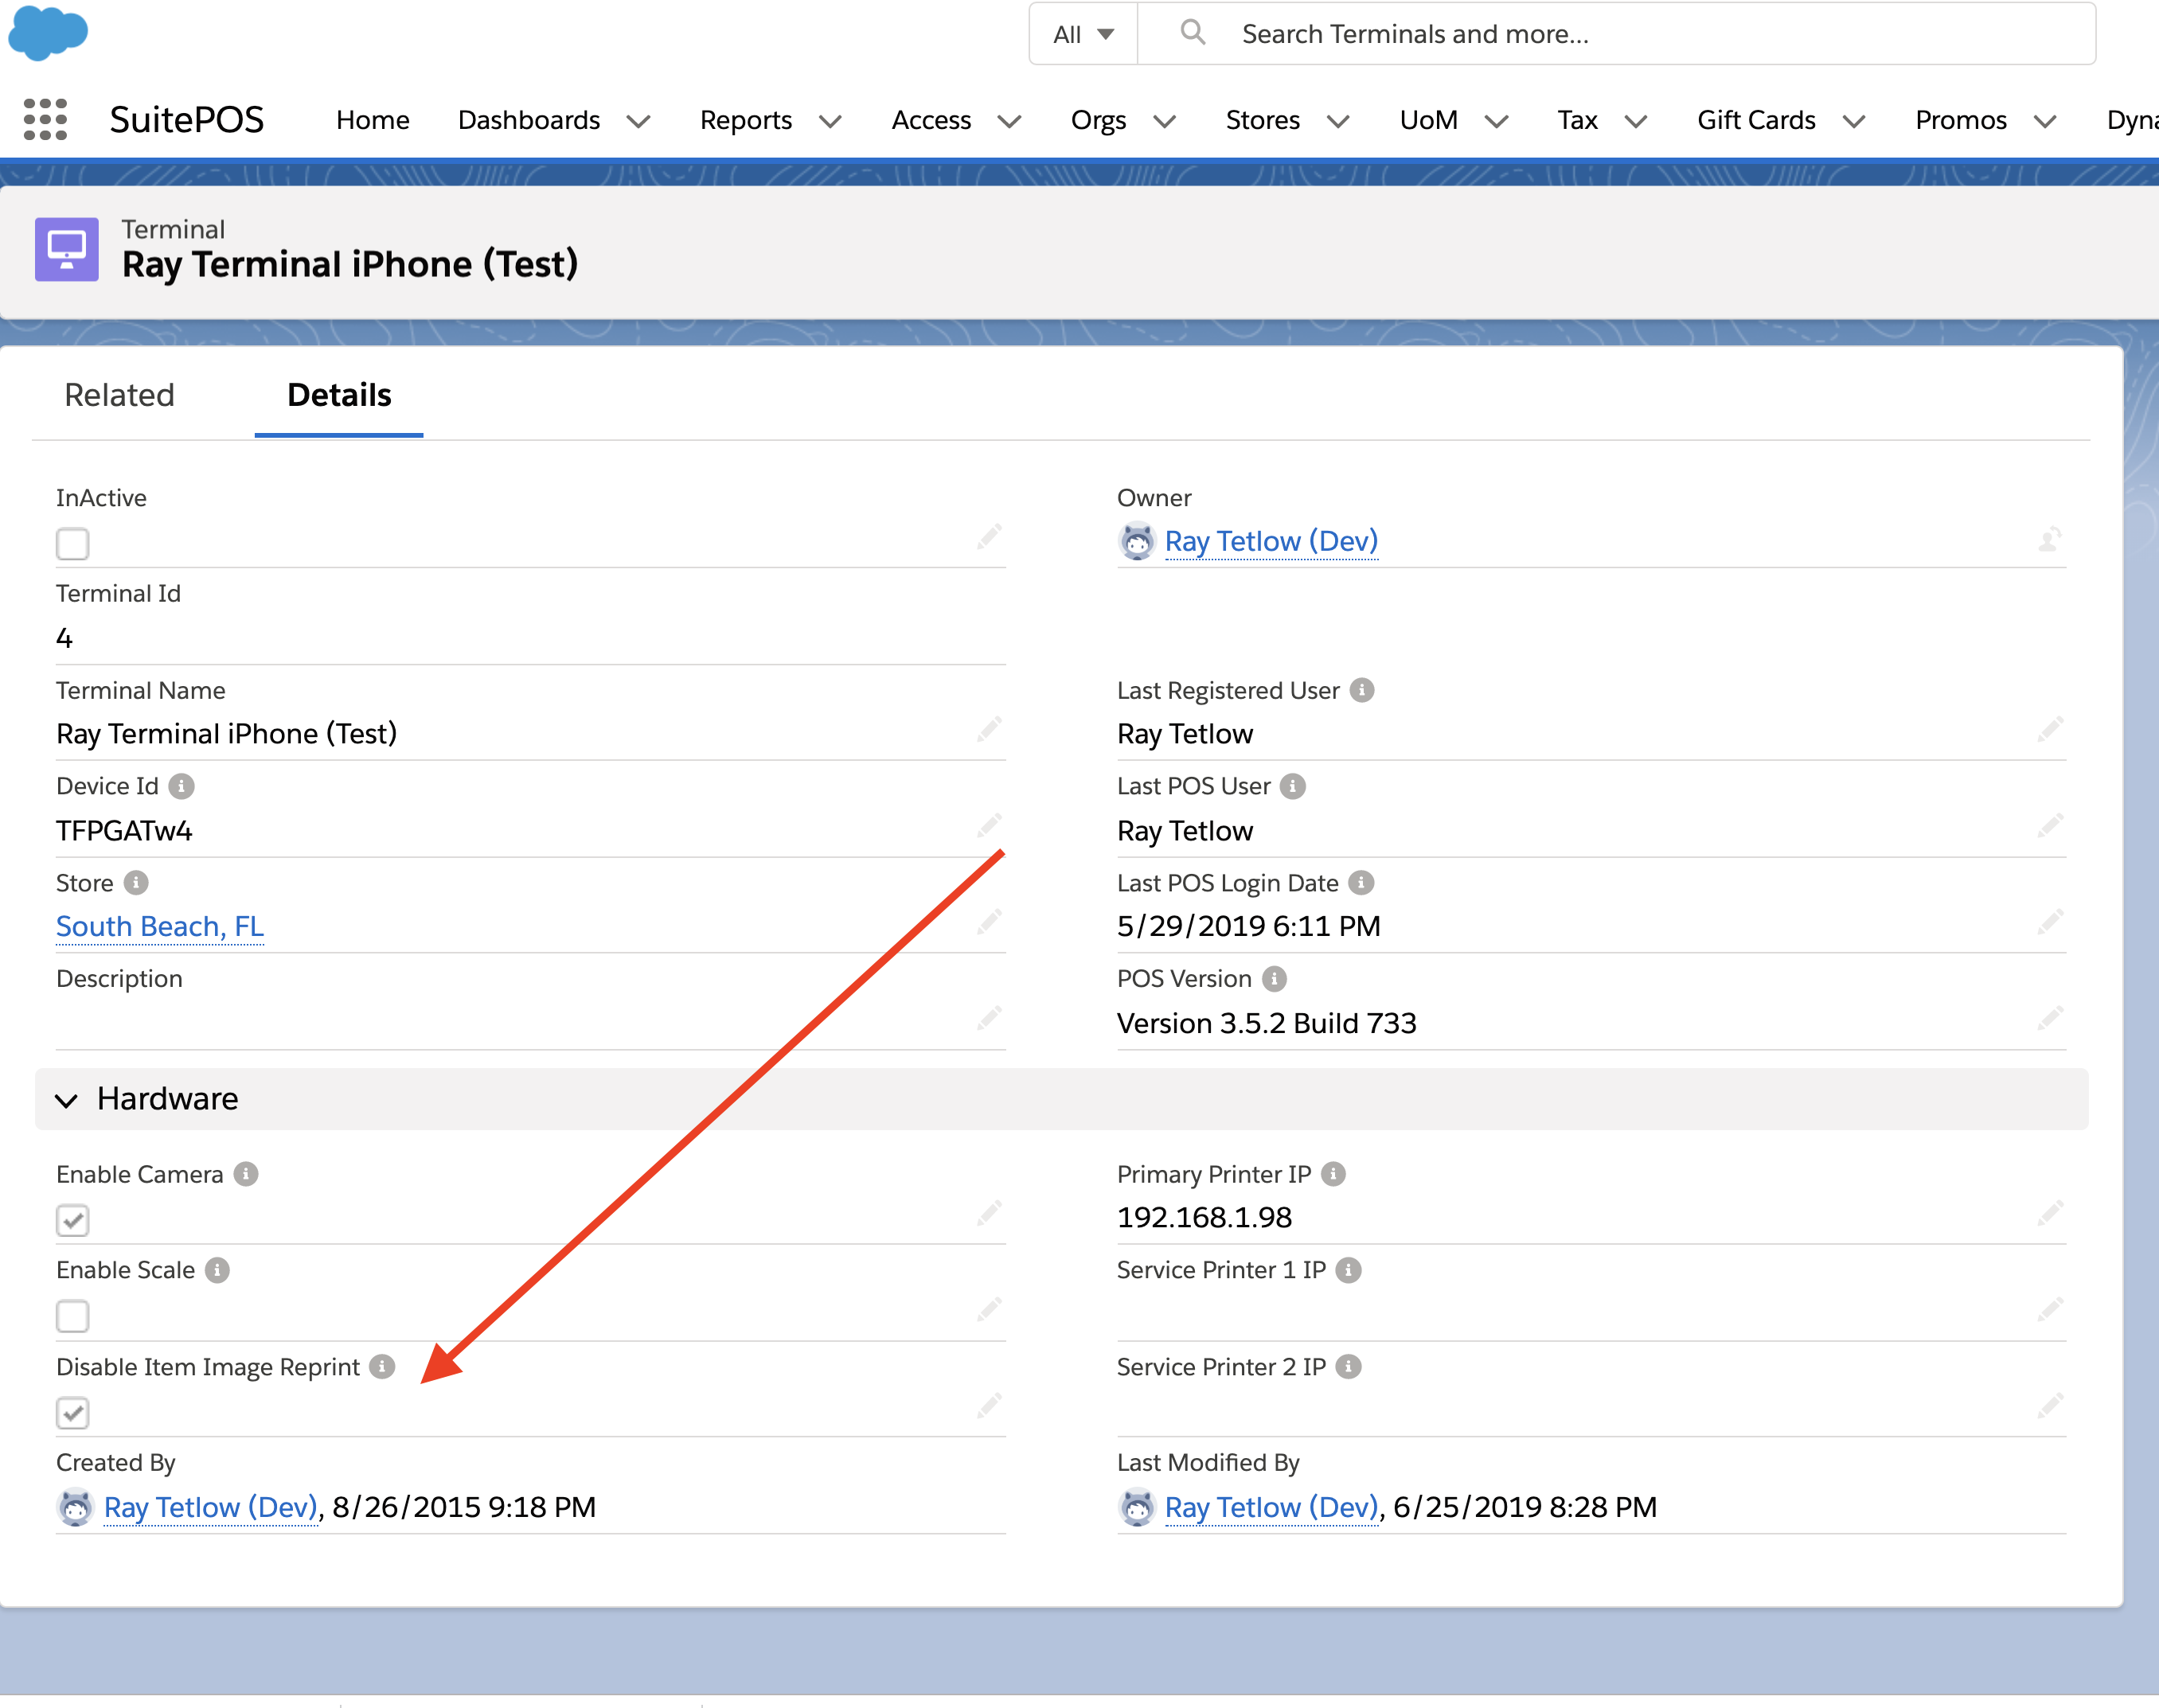
Task: Click the edit pencil for Terminal Name
Action: pos(988,730)
